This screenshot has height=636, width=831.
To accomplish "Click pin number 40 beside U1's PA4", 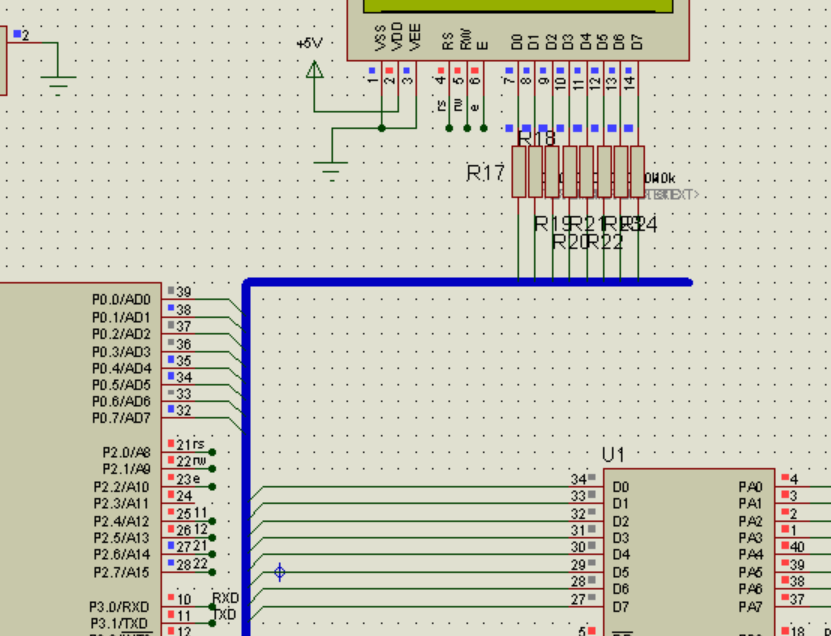I will click(x=797, y=547).
